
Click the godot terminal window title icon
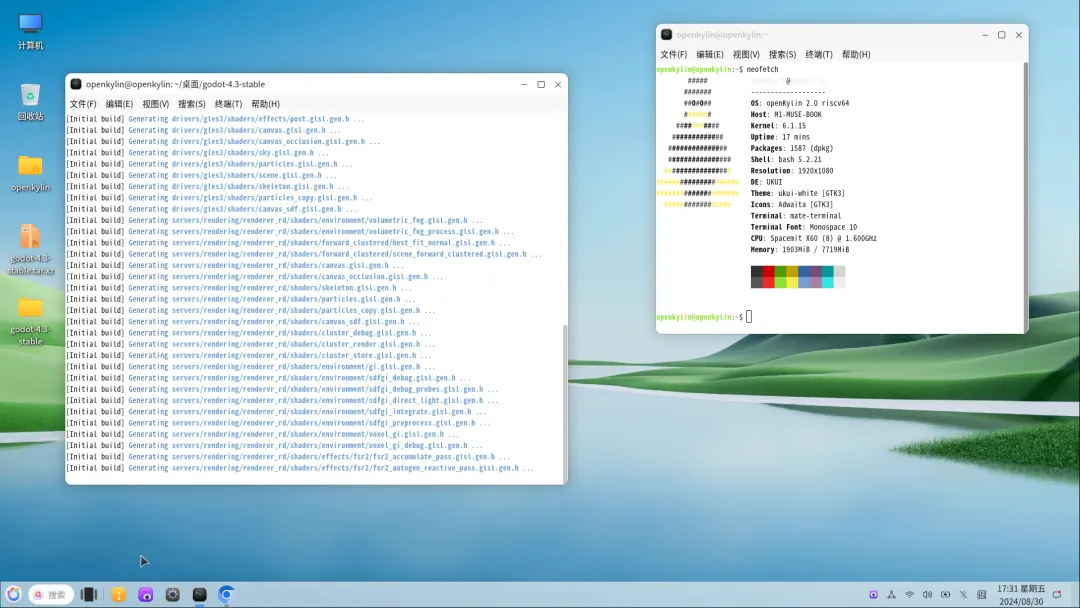76,84
